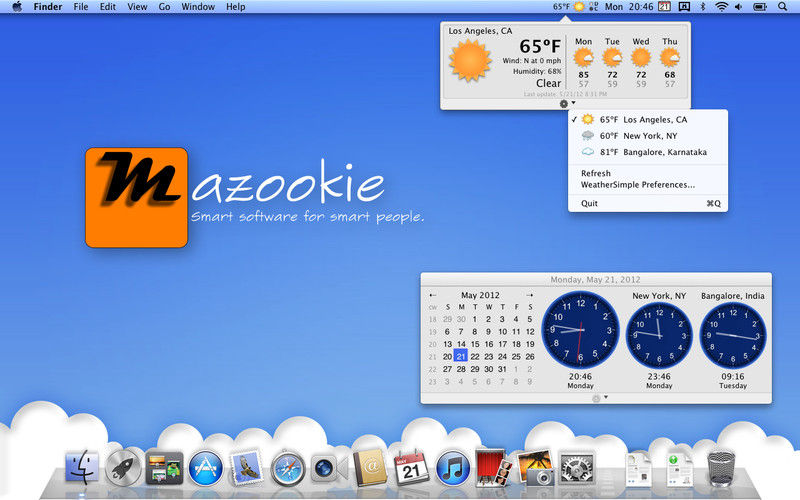Click the Monday, May 21, 2012 header
800x500 pixels.
(595, 280)
